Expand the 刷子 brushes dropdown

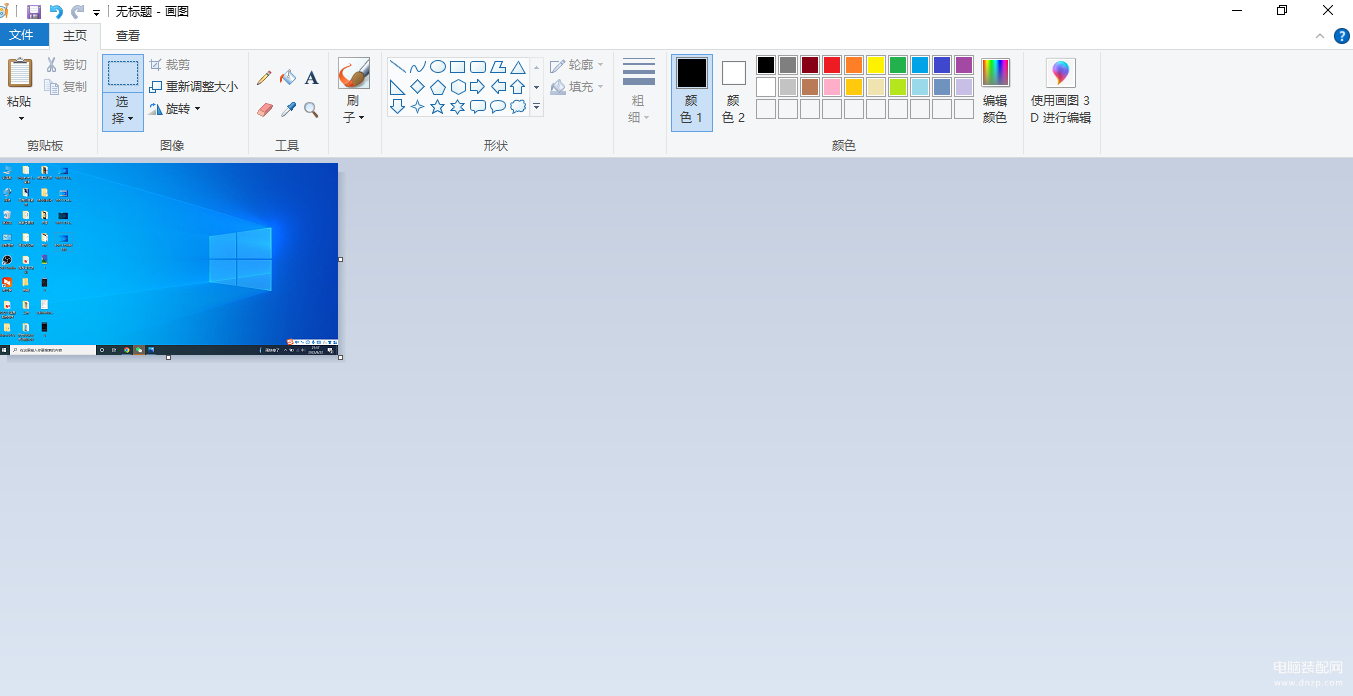coord(361,118)
